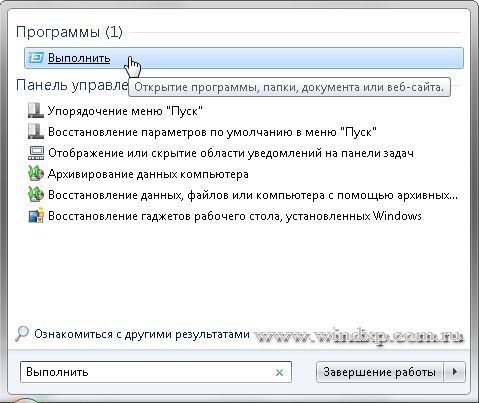479x403 pixels.
Task: Click the Архивирование данных компьютера backup icon
Action: click(36, 174)
